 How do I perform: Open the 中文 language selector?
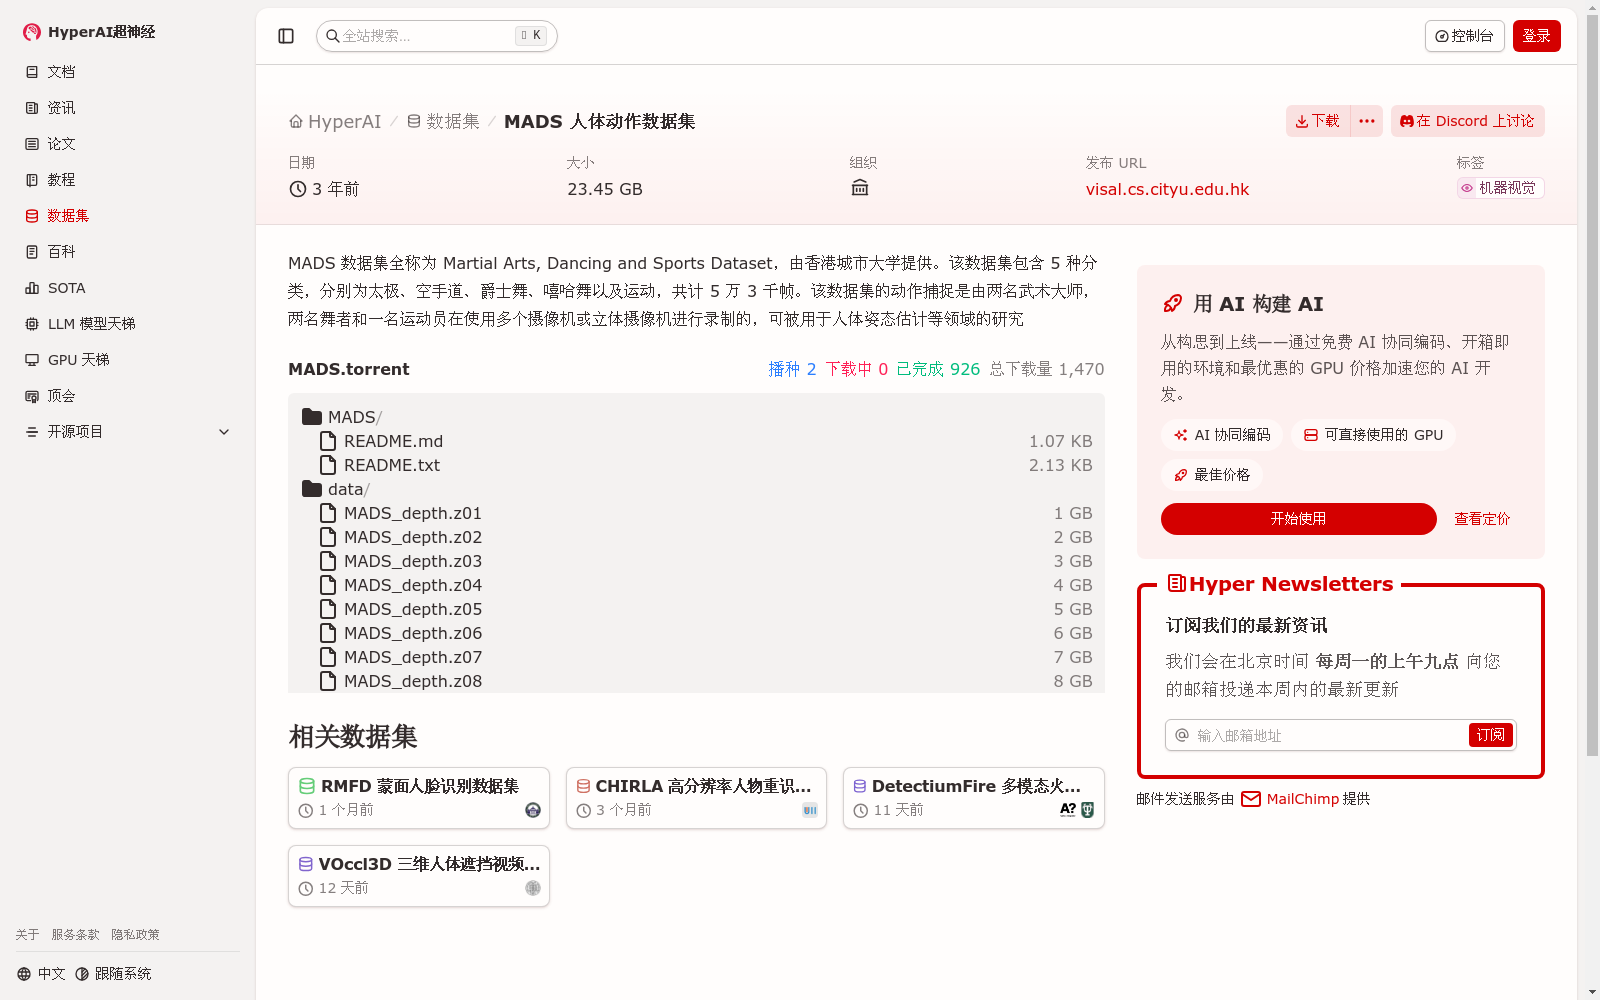[41, 974]
